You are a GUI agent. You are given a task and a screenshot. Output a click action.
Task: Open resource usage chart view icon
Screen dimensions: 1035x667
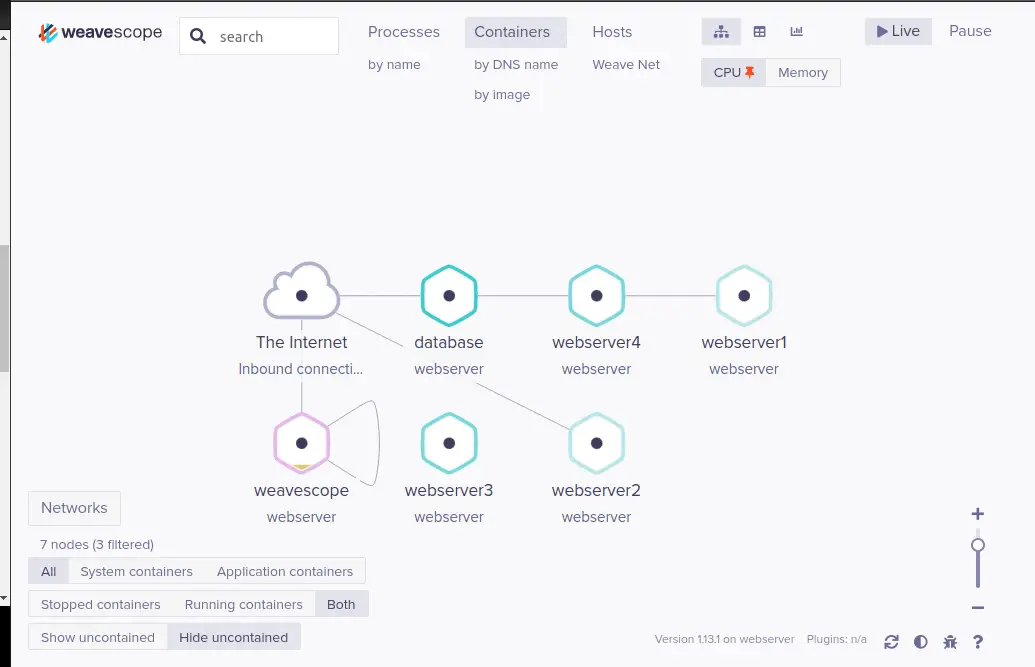coord(796,32)
